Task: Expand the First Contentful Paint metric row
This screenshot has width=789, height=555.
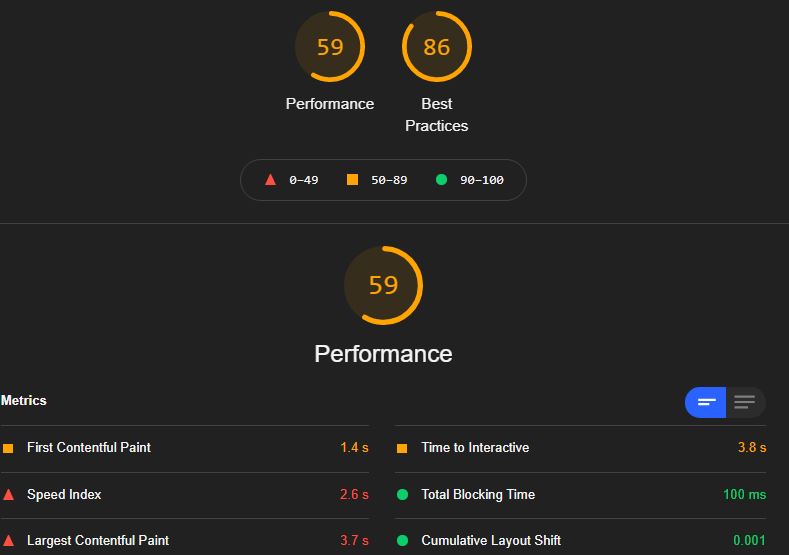Action: (x=185, y=448)
